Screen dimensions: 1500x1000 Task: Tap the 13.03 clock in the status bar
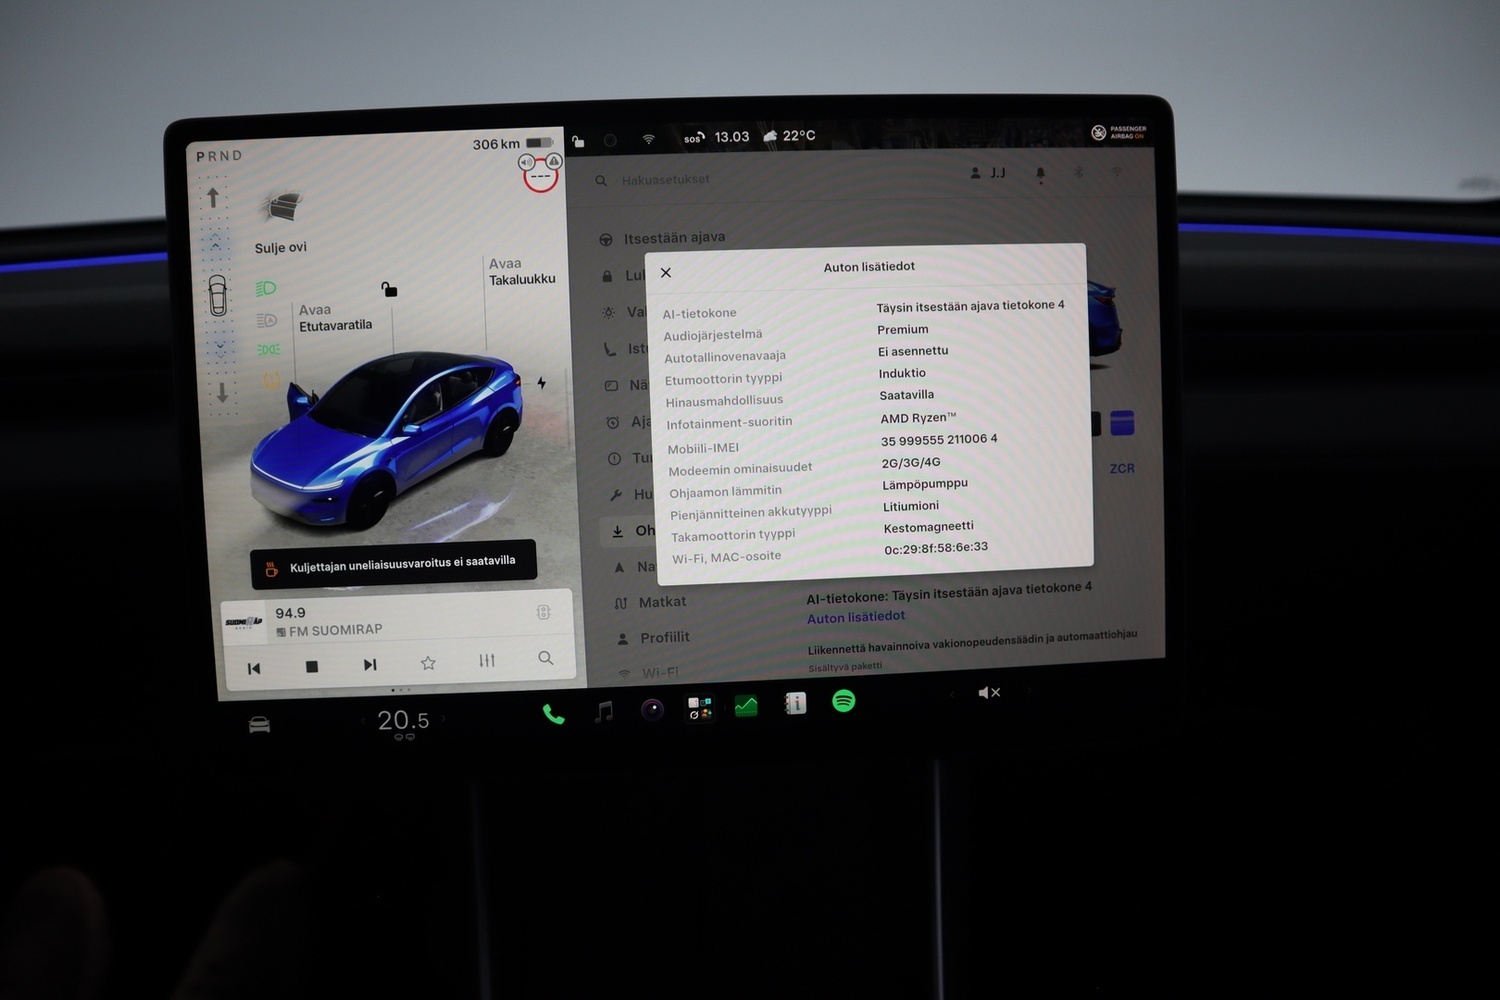click(x=732, y=137)
